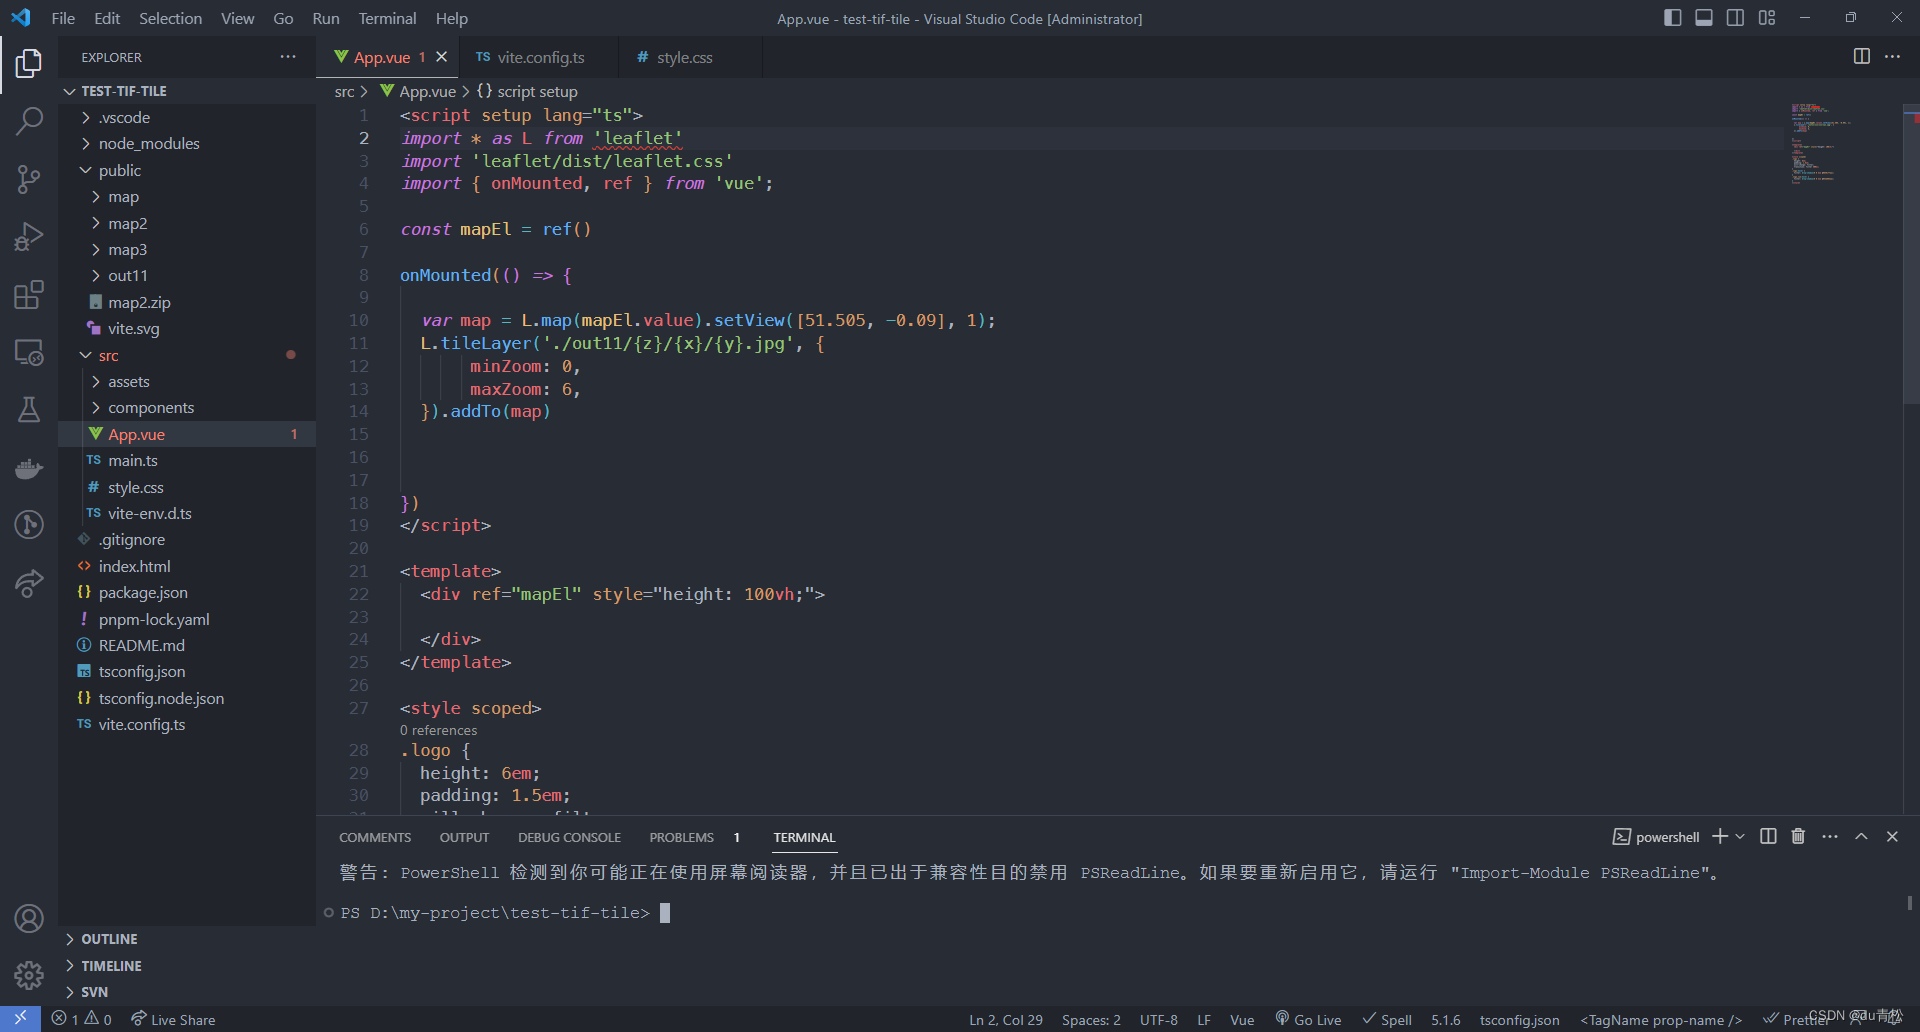1920x1032 pixels.
Task: Switch to OUTPUT panel tab
Action: (464, 837)
